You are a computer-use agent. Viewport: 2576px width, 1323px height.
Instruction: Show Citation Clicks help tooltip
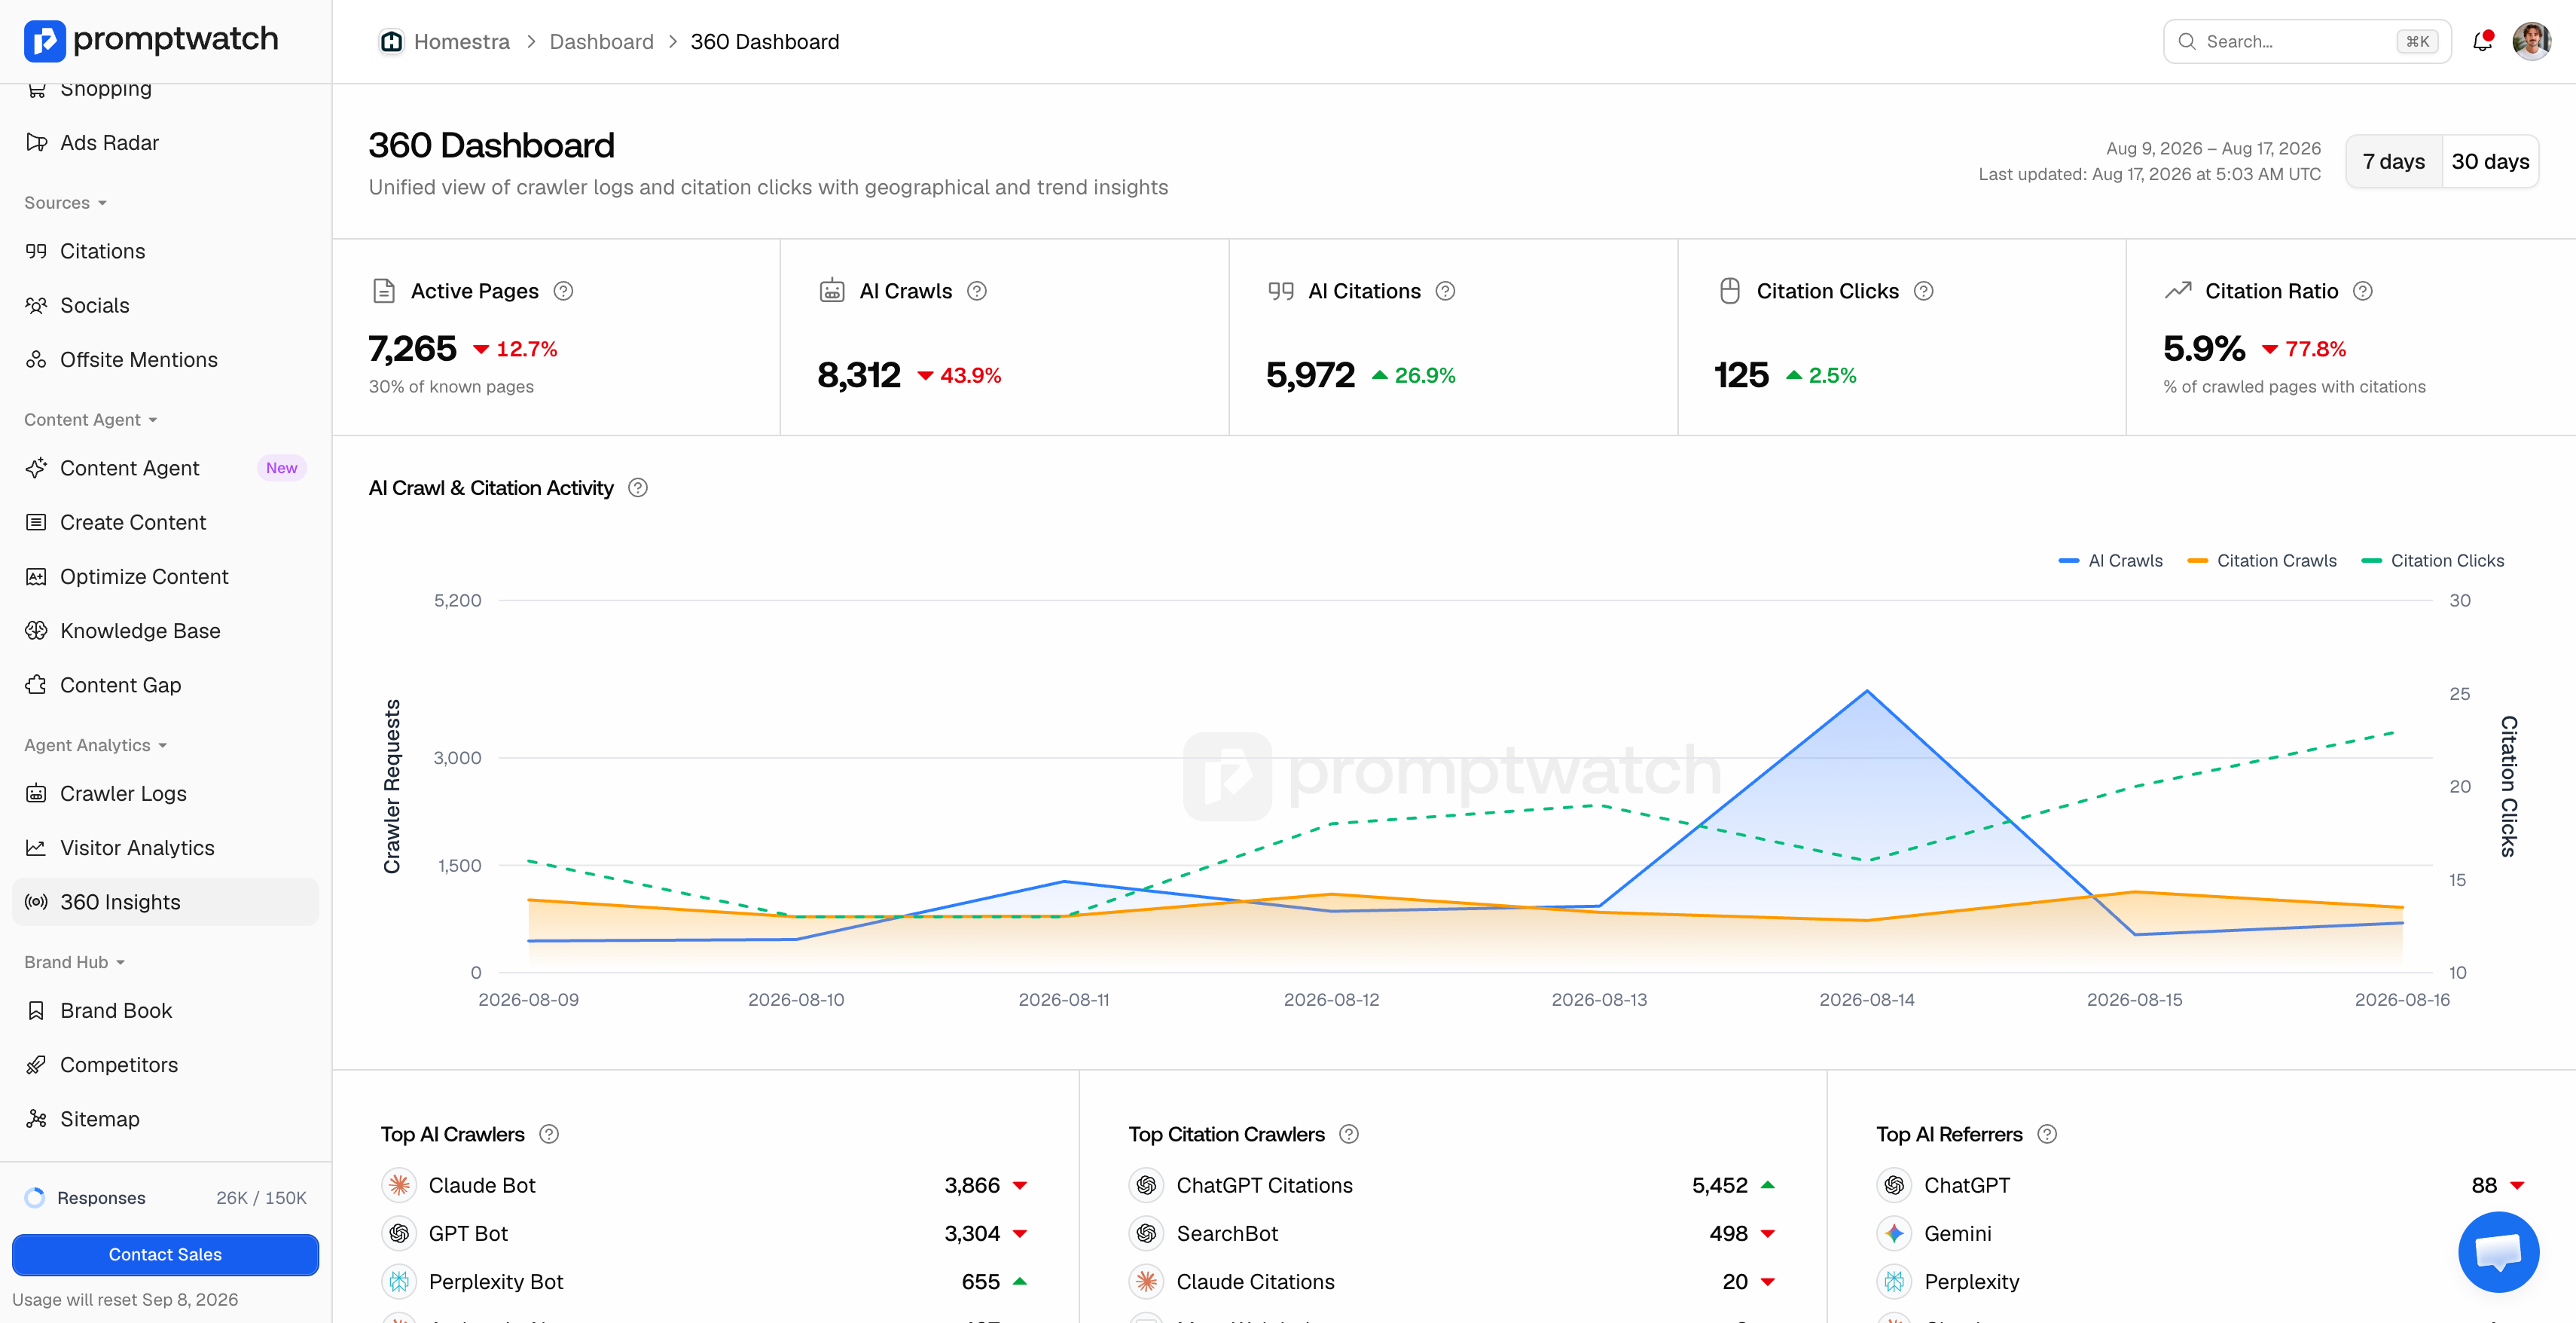(1923, 291)
